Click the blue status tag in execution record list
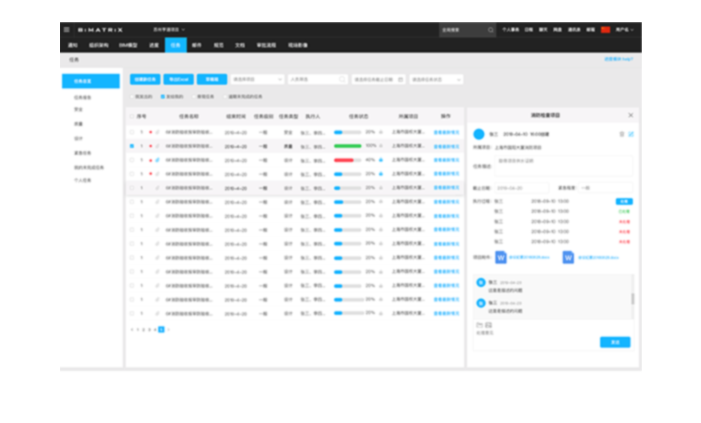The image size is (701, 423). [624, 201]
